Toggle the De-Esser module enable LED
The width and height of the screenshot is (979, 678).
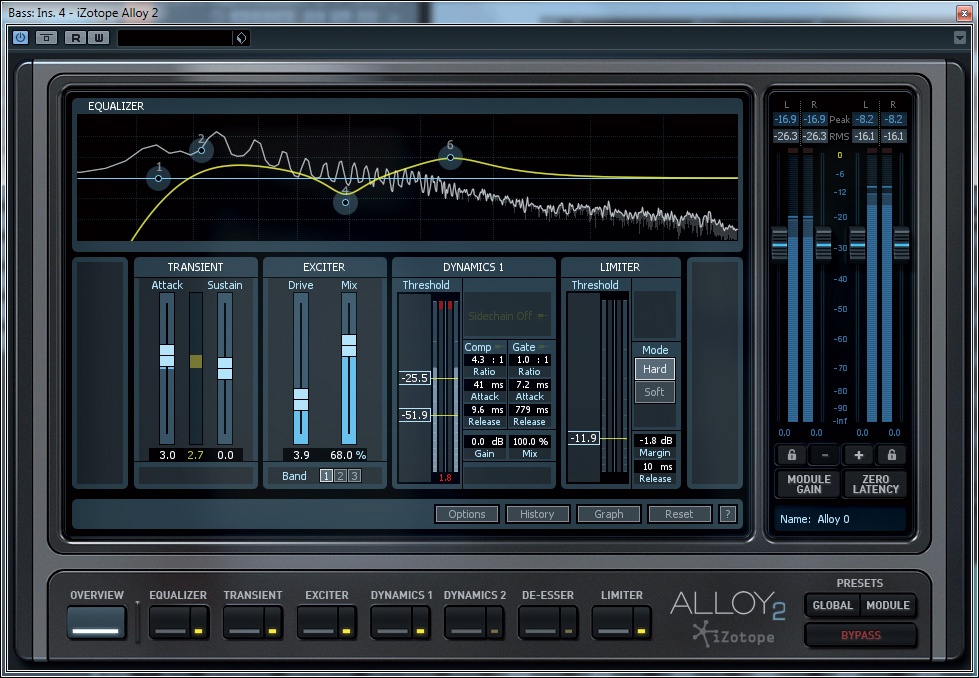pyautogui.click(x=568, y=631)
